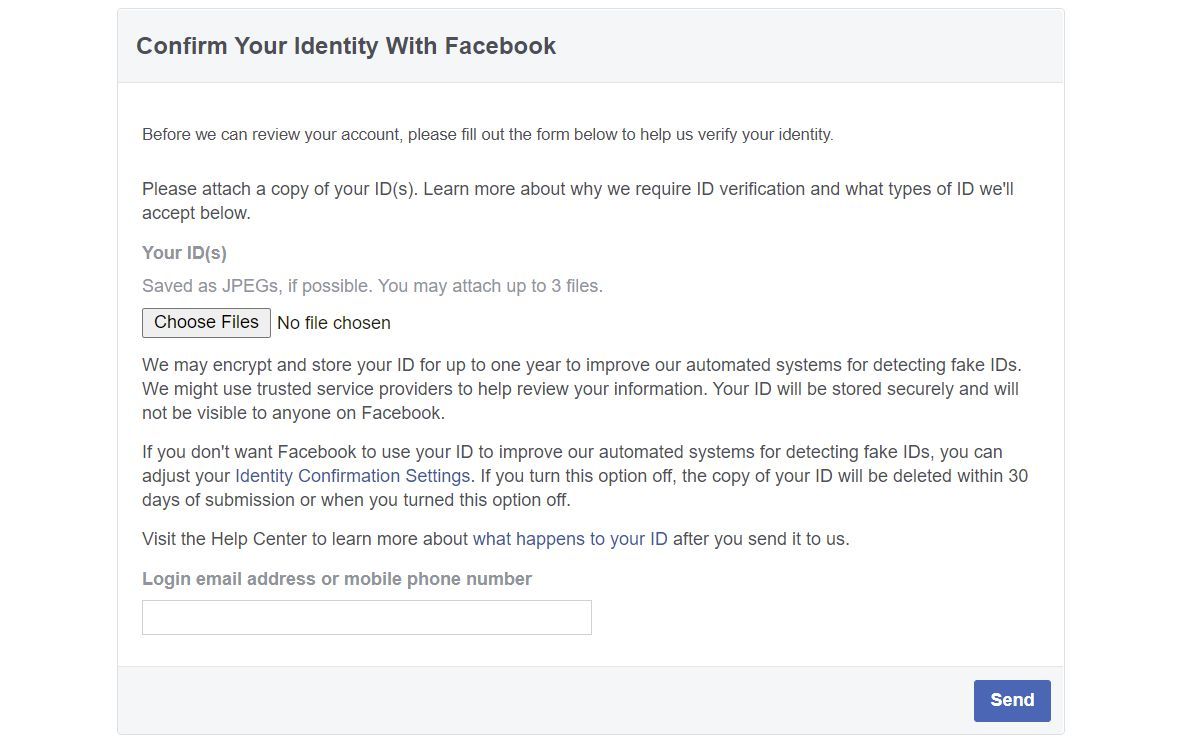Click the "Confirm Your Identity With Facebook" heading
Image resolution: width=1200 pixels, height=745 pixels.
(346, 46)
